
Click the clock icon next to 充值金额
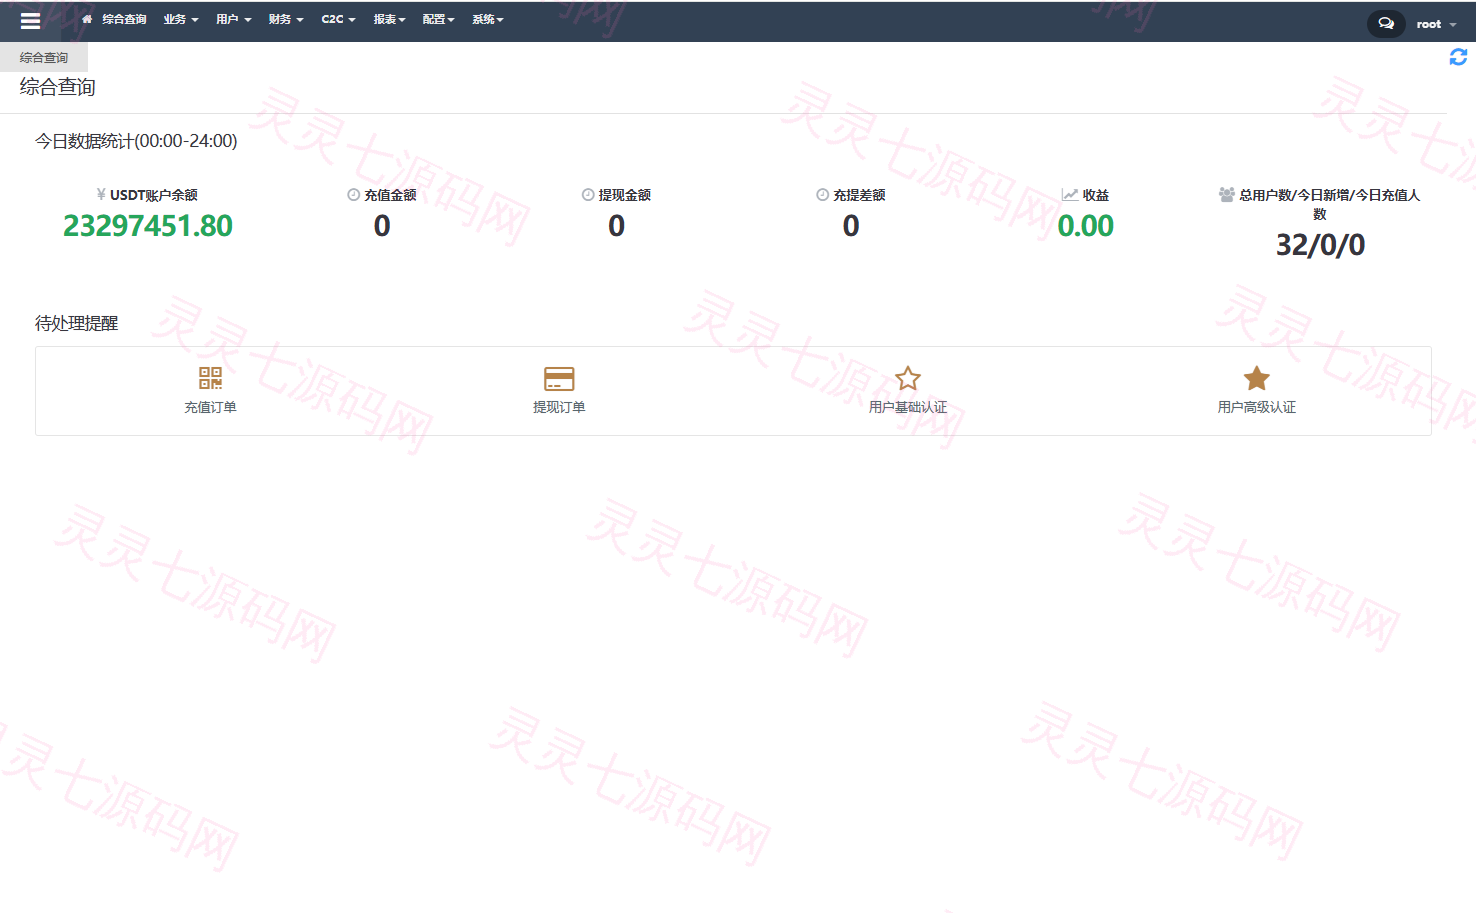tap(353, 195)
